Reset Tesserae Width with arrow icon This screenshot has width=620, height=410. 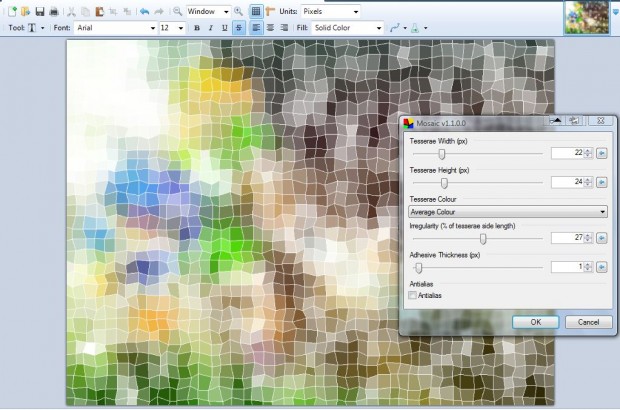601,153
